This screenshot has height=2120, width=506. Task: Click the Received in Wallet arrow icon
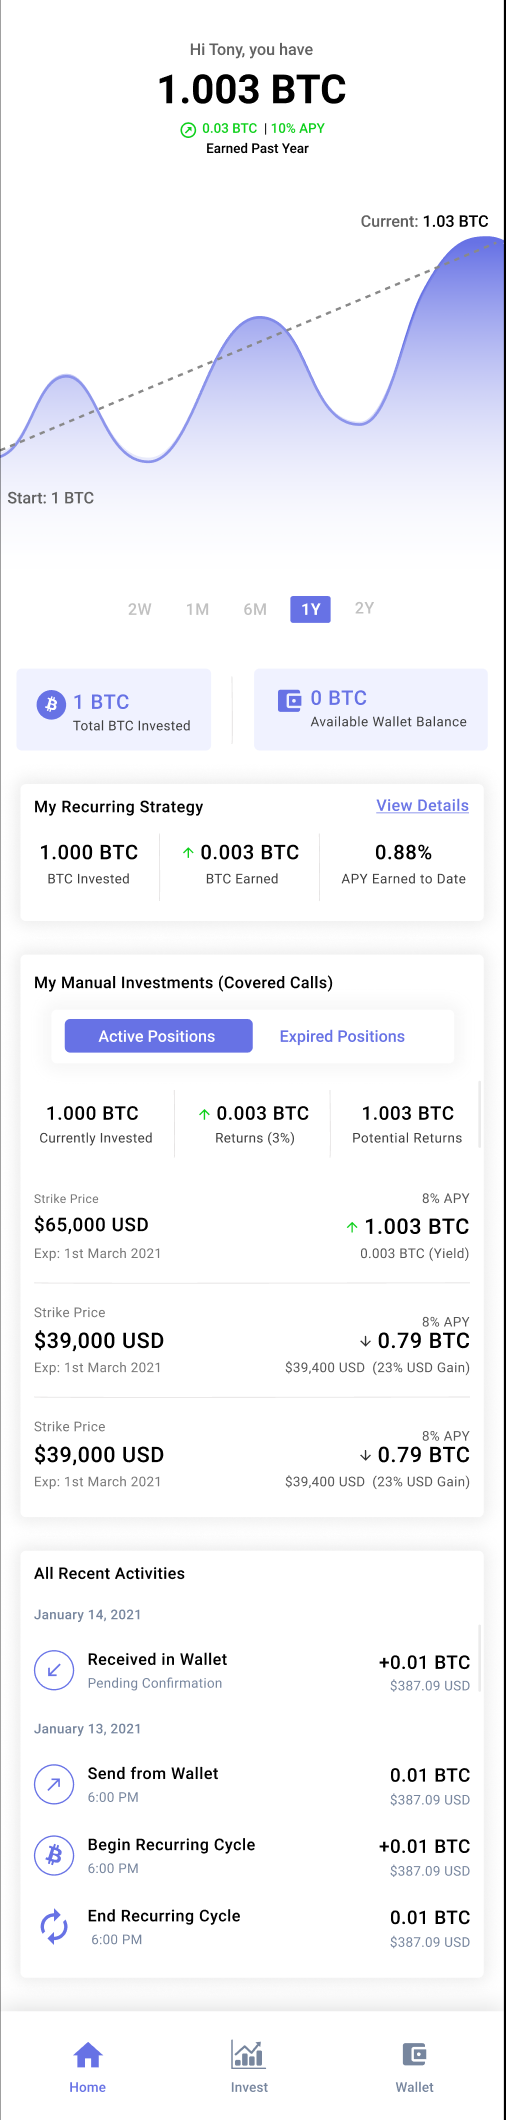click(x=54, y=1670)
